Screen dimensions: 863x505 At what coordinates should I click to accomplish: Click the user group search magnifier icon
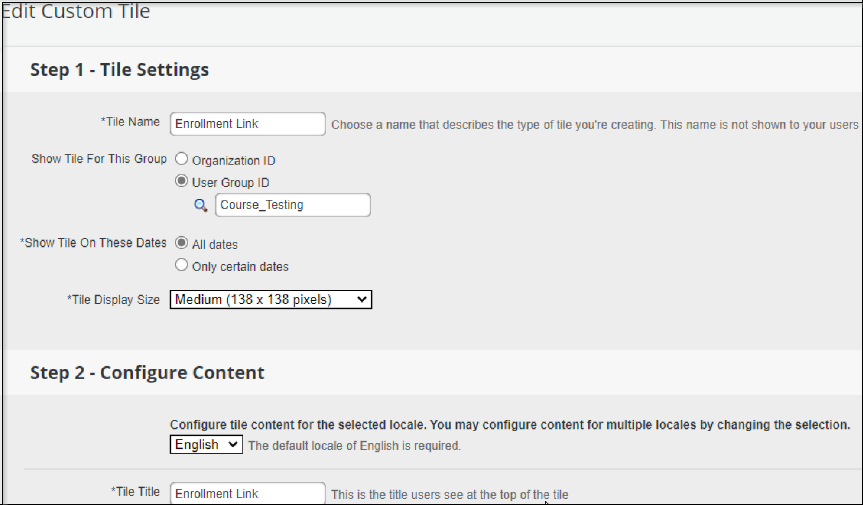click(x=201, y=205)
